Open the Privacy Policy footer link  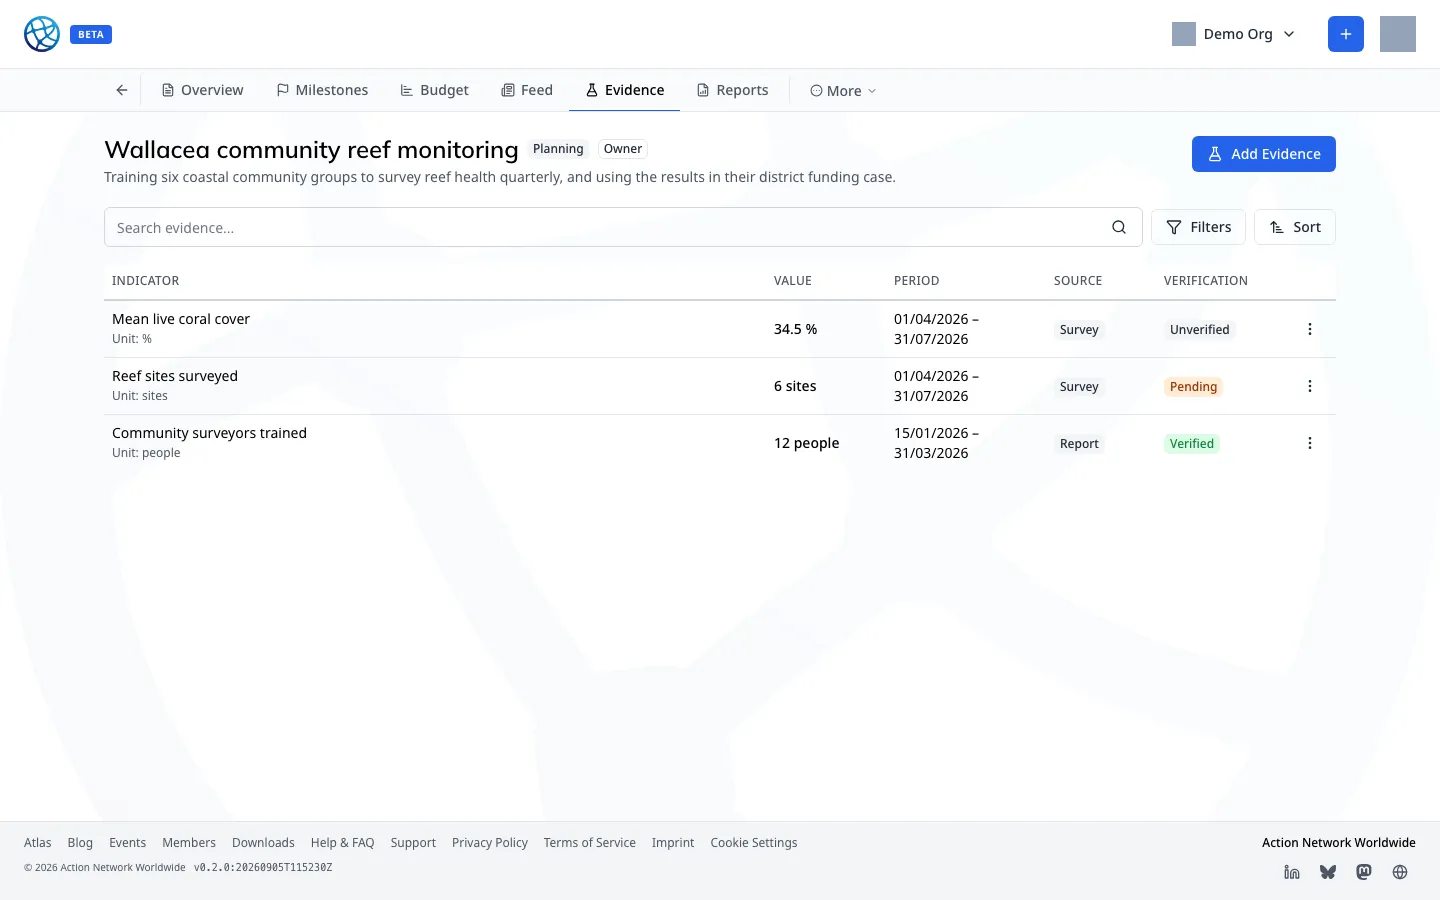[x=490, y=843]
